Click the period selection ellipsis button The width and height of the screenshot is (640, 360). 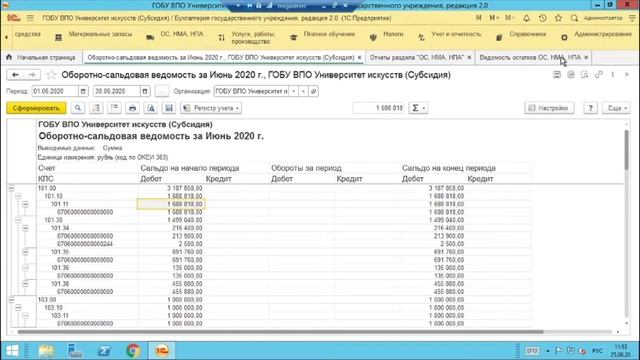(162, 91)
